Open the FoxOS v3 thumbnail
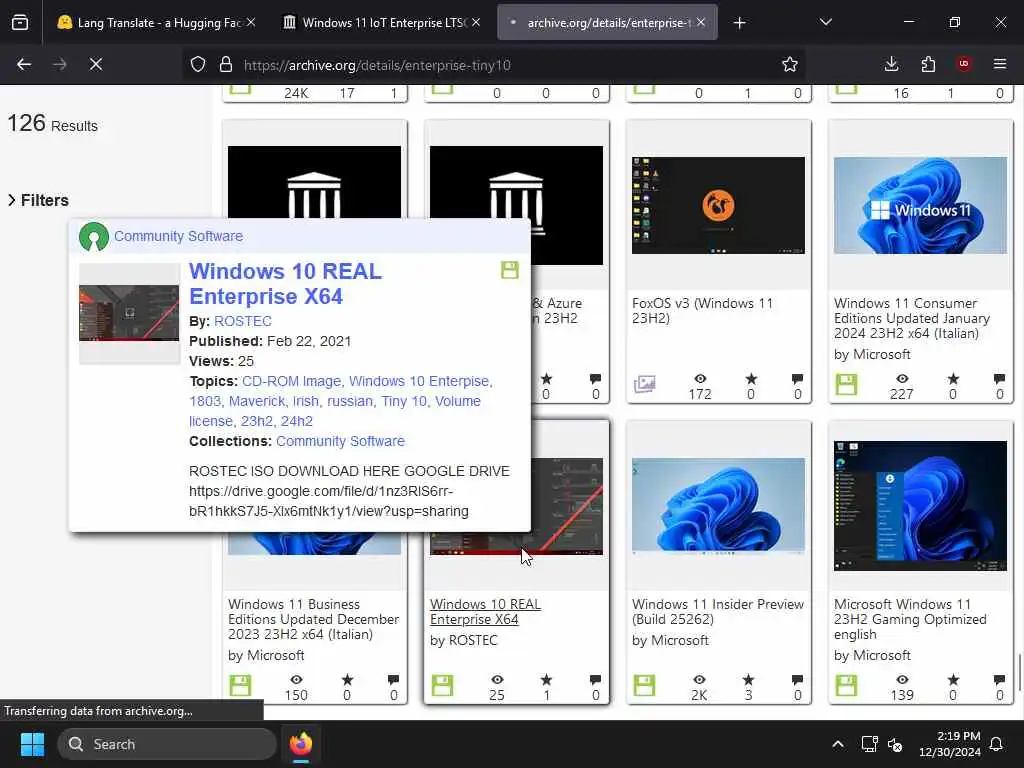 pyautogui.click(x=718, y=205)
